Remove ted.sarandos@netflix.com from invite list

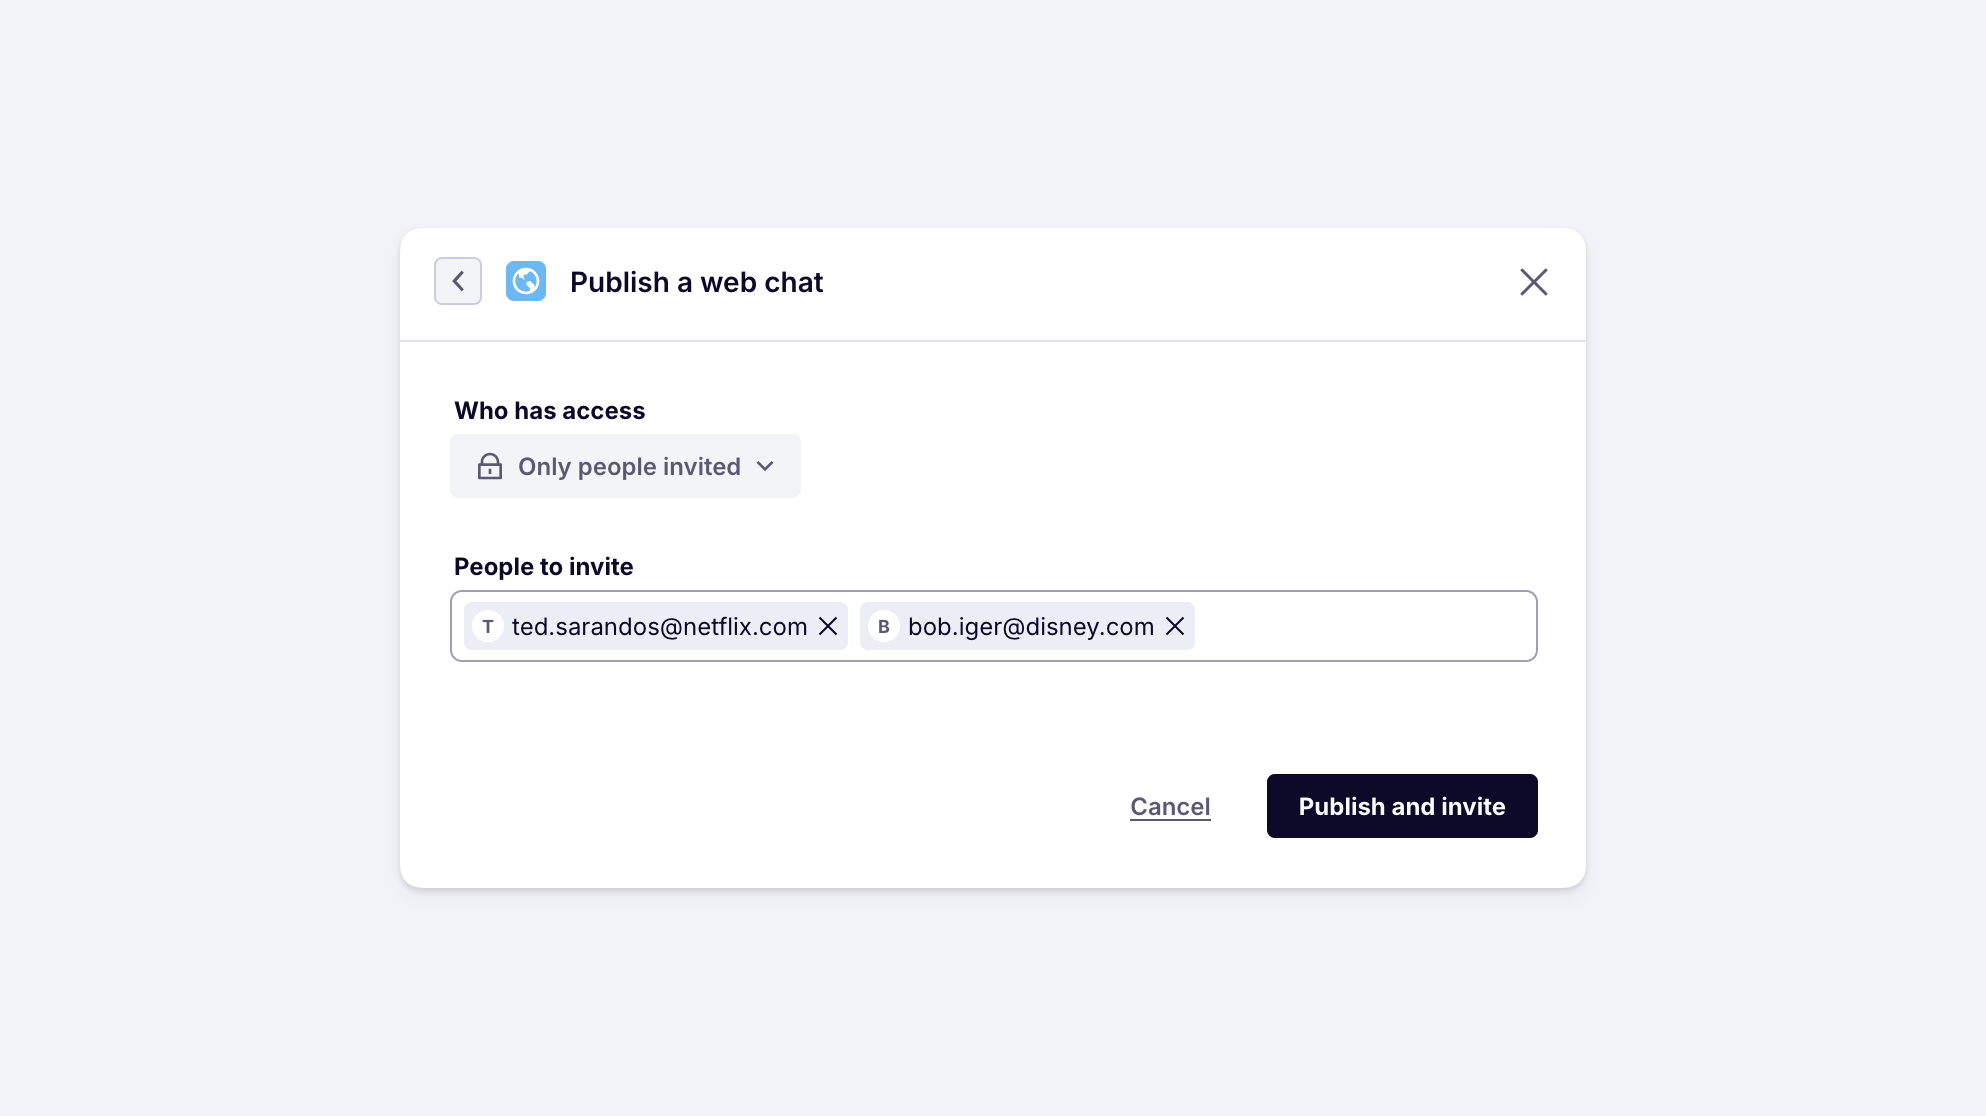coord(828,626)
